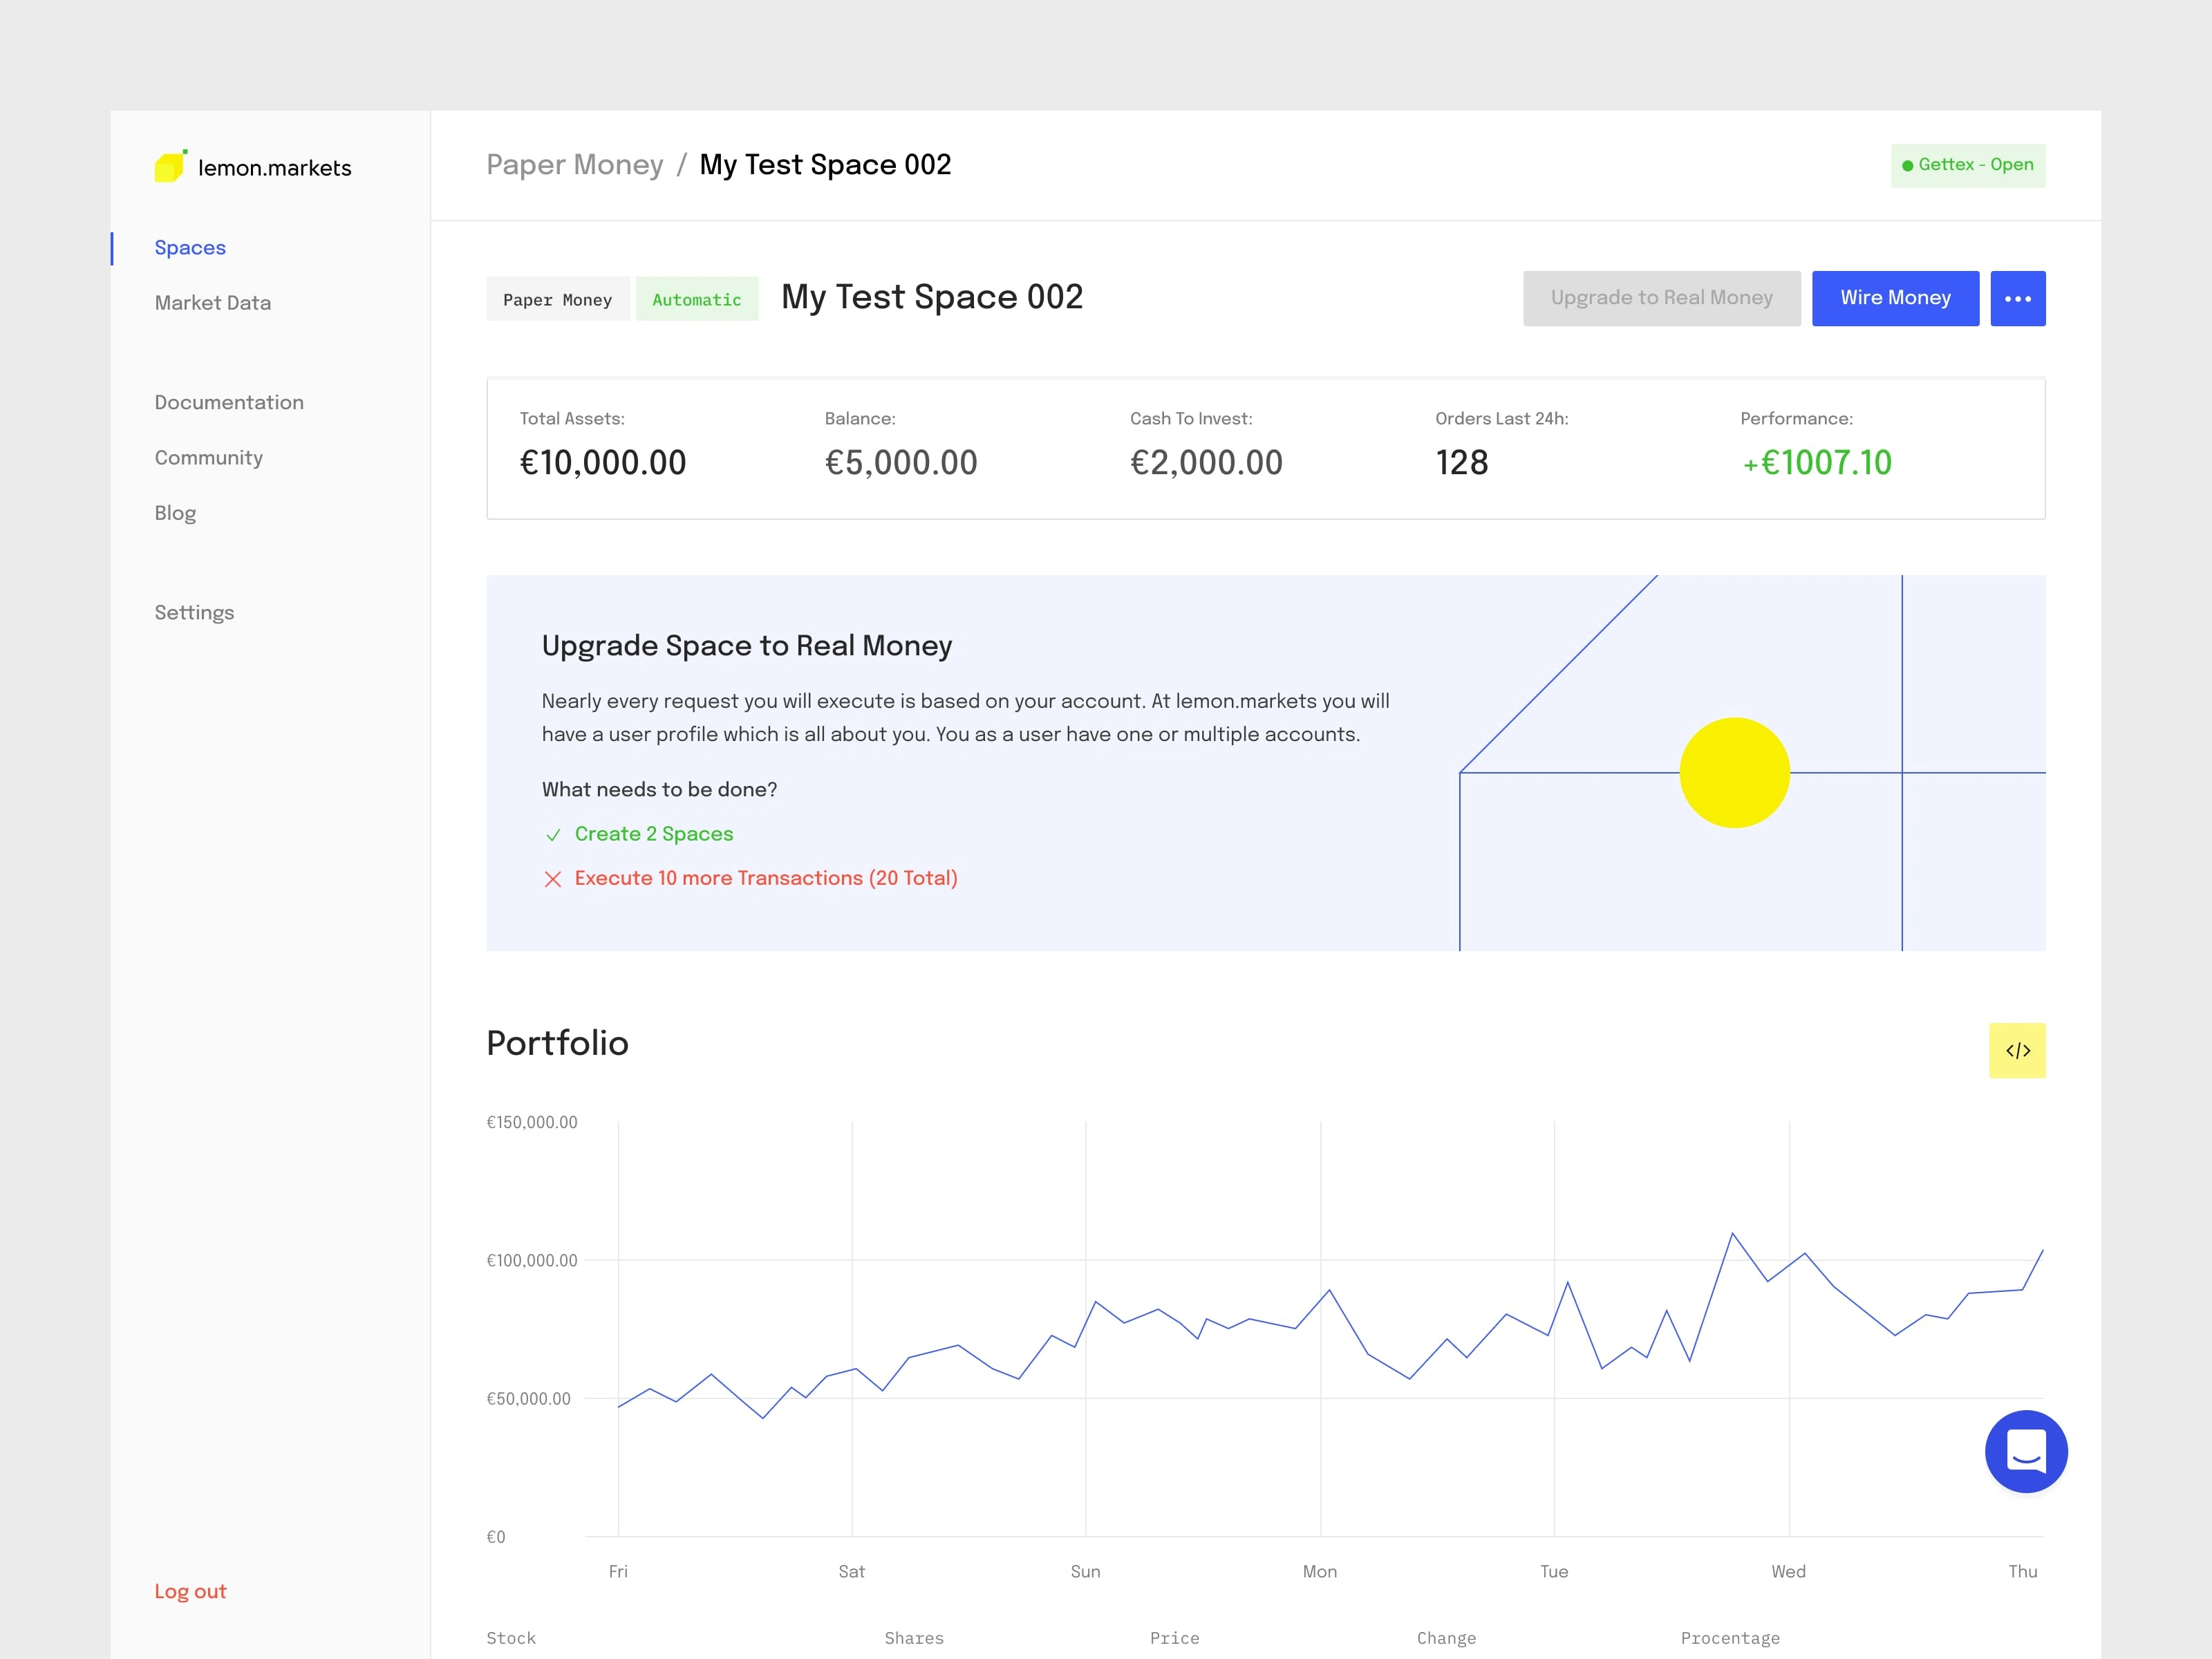Click the Automatic tag
Image resolution: width=2212 pixels, height=1659 pixels.
[697, 299]
